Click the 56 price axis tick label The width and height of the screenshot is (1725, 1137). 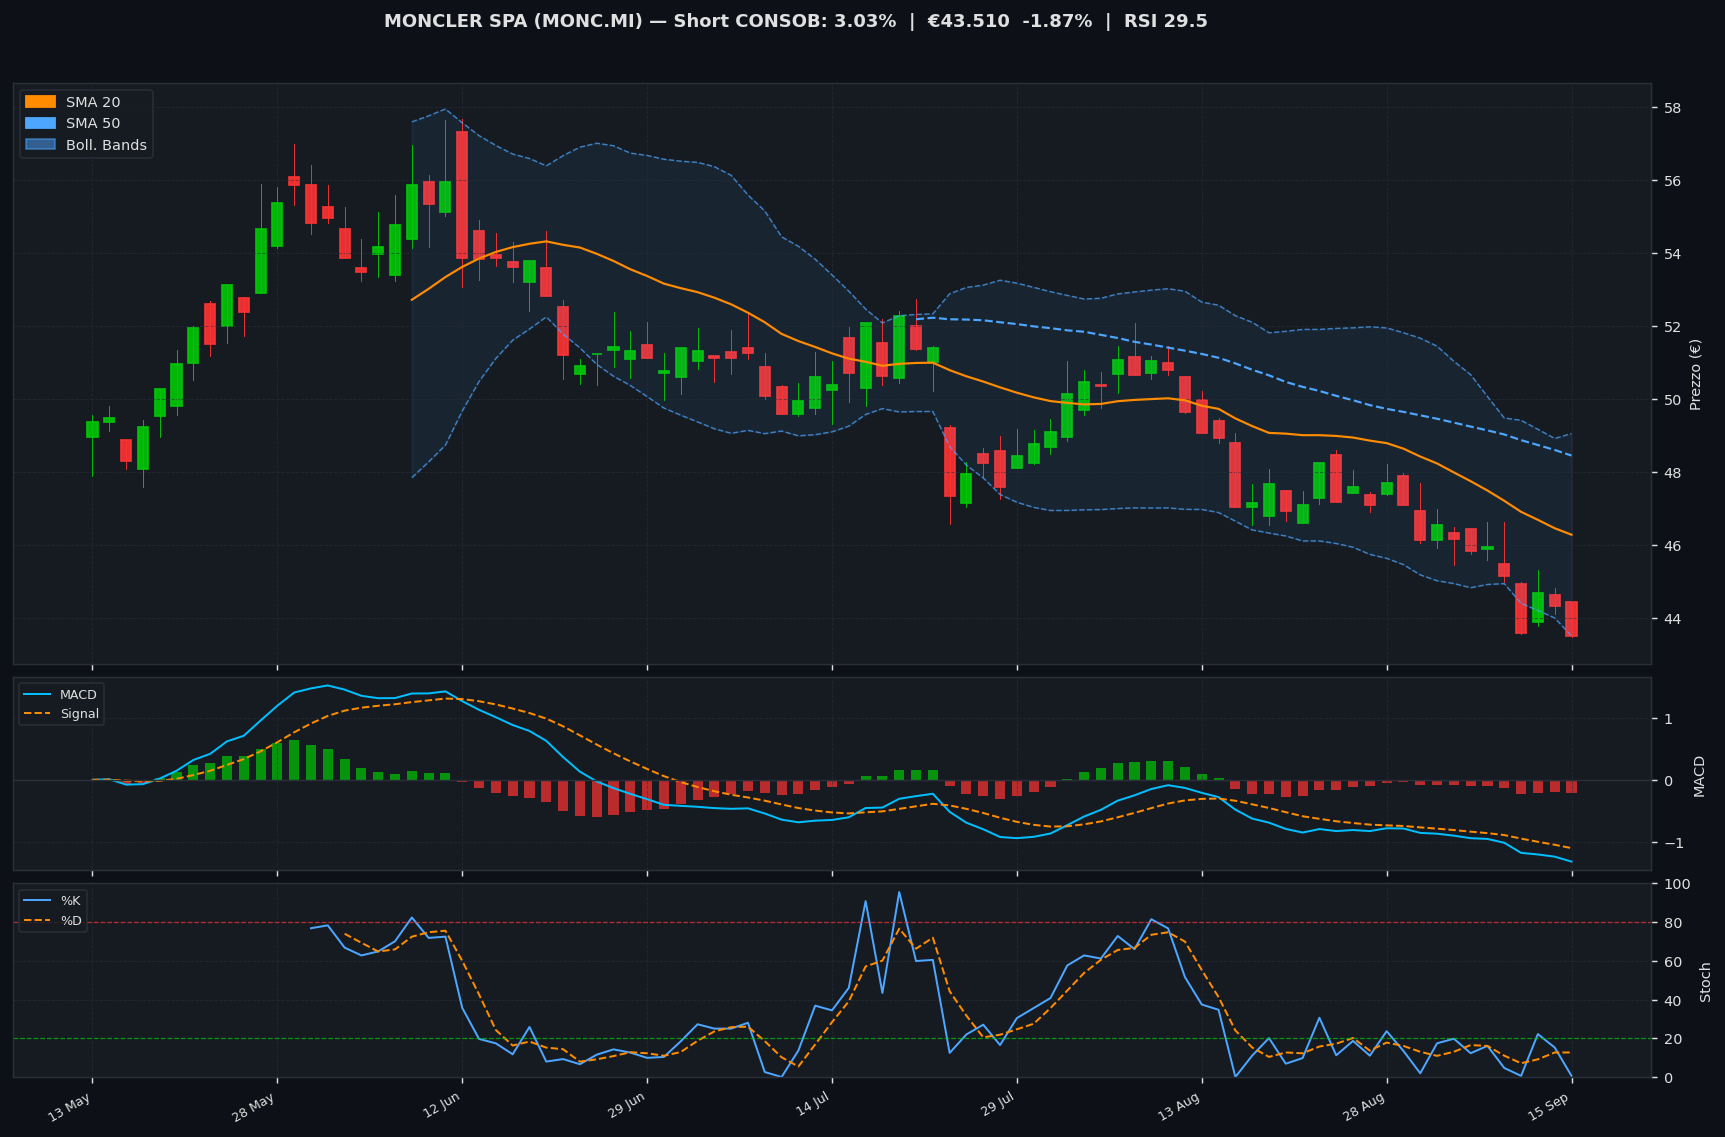[1672, 181]
